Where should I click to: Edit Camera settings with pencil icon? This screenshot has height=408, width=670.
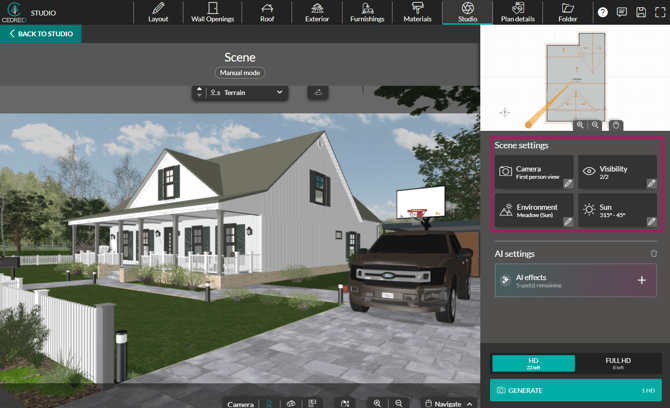[568, 183]
